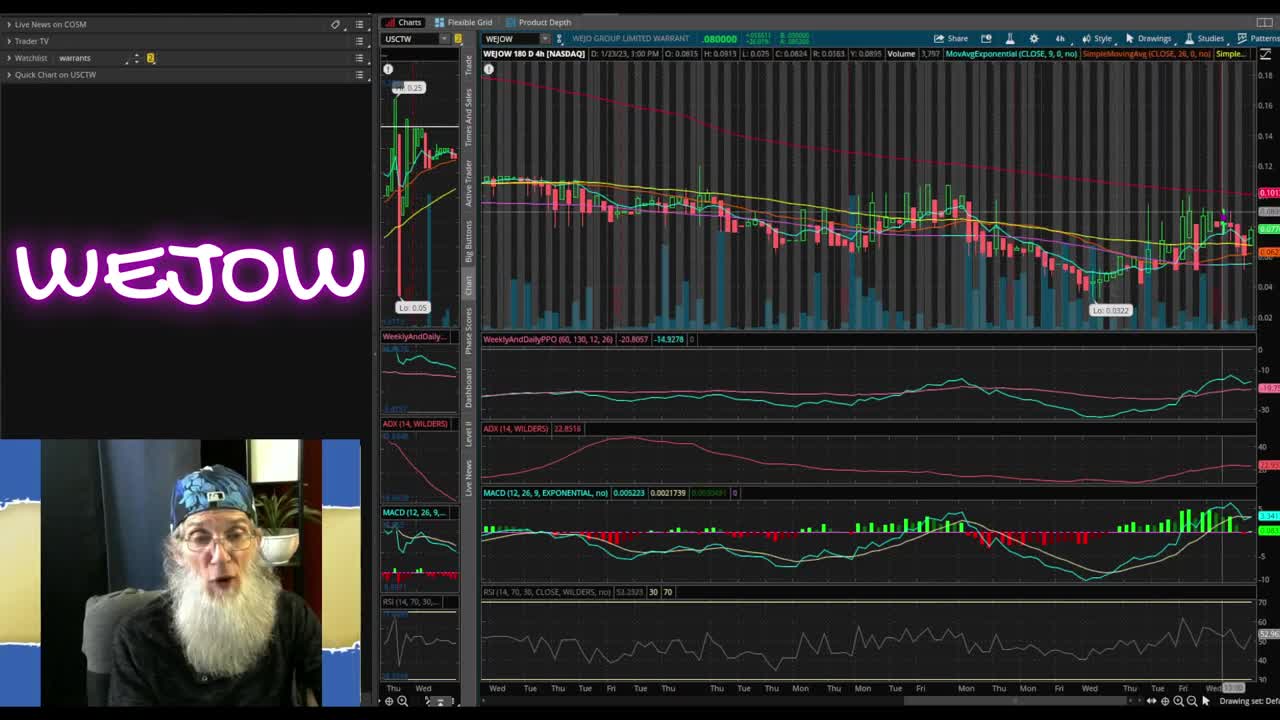The height and width of the screenshot is (720, 1280).
Task: Open the Phase Scores side tab
Action: 468,332
